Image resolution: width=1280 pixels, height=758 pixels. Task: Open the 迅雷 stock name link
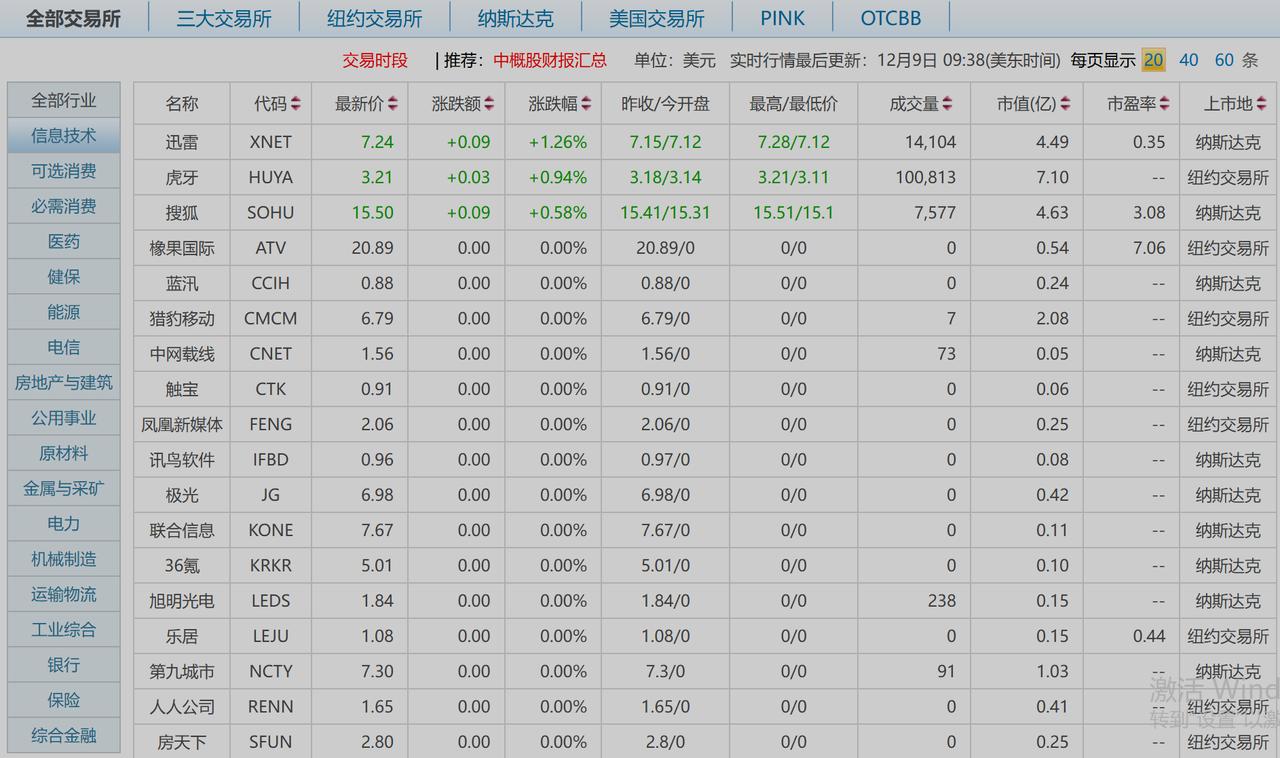coord(182,142)
